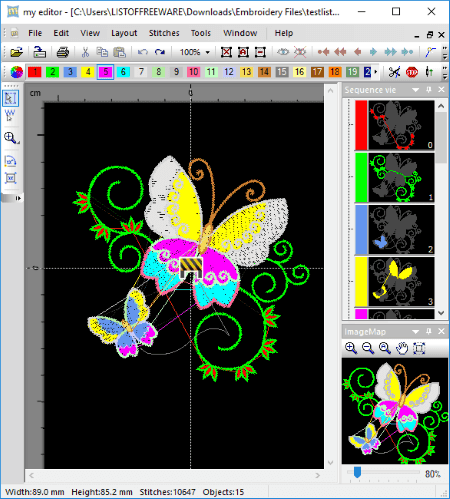The width and height of the screenshot is (450, 499).
Task: Pin the Sequence view panel
Action: (429, 90)
